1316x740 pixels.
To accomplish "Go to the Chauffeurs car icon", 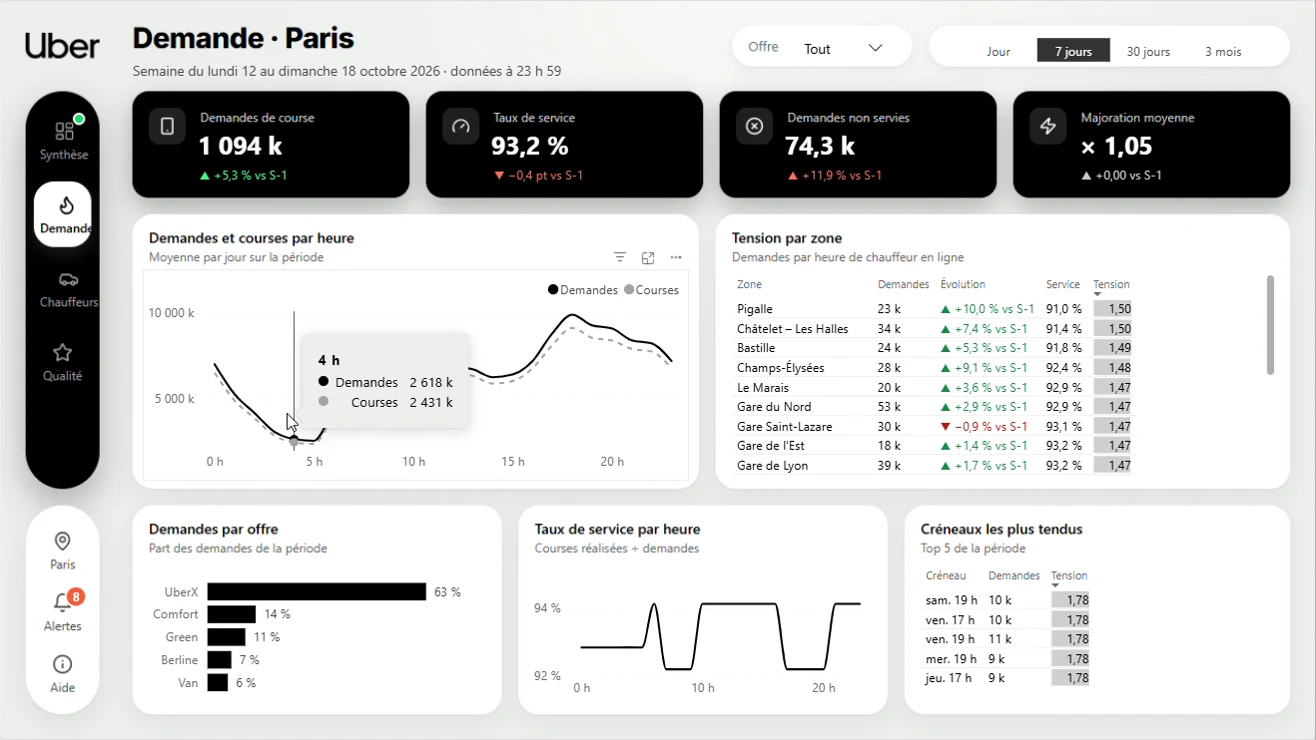I will coord(68,279).
